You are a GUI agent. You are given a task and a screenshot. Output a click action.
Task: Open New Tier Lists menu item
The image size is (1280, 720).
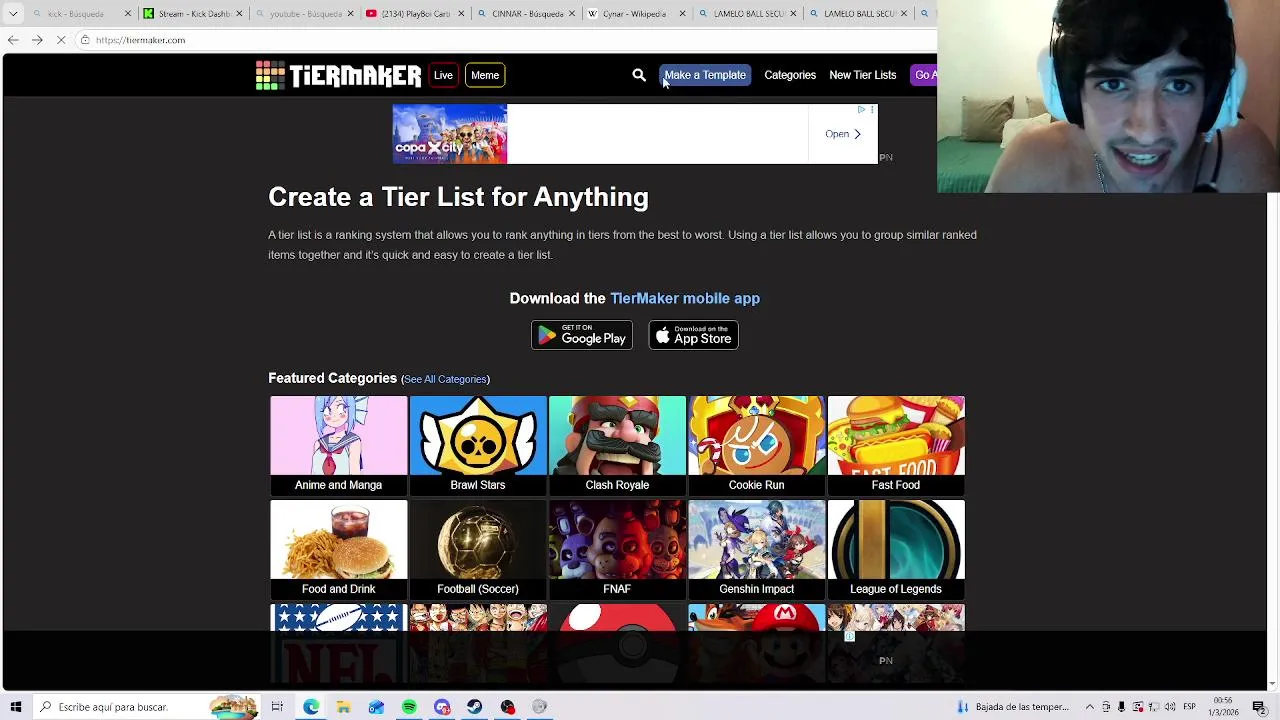tap(862, 75)
